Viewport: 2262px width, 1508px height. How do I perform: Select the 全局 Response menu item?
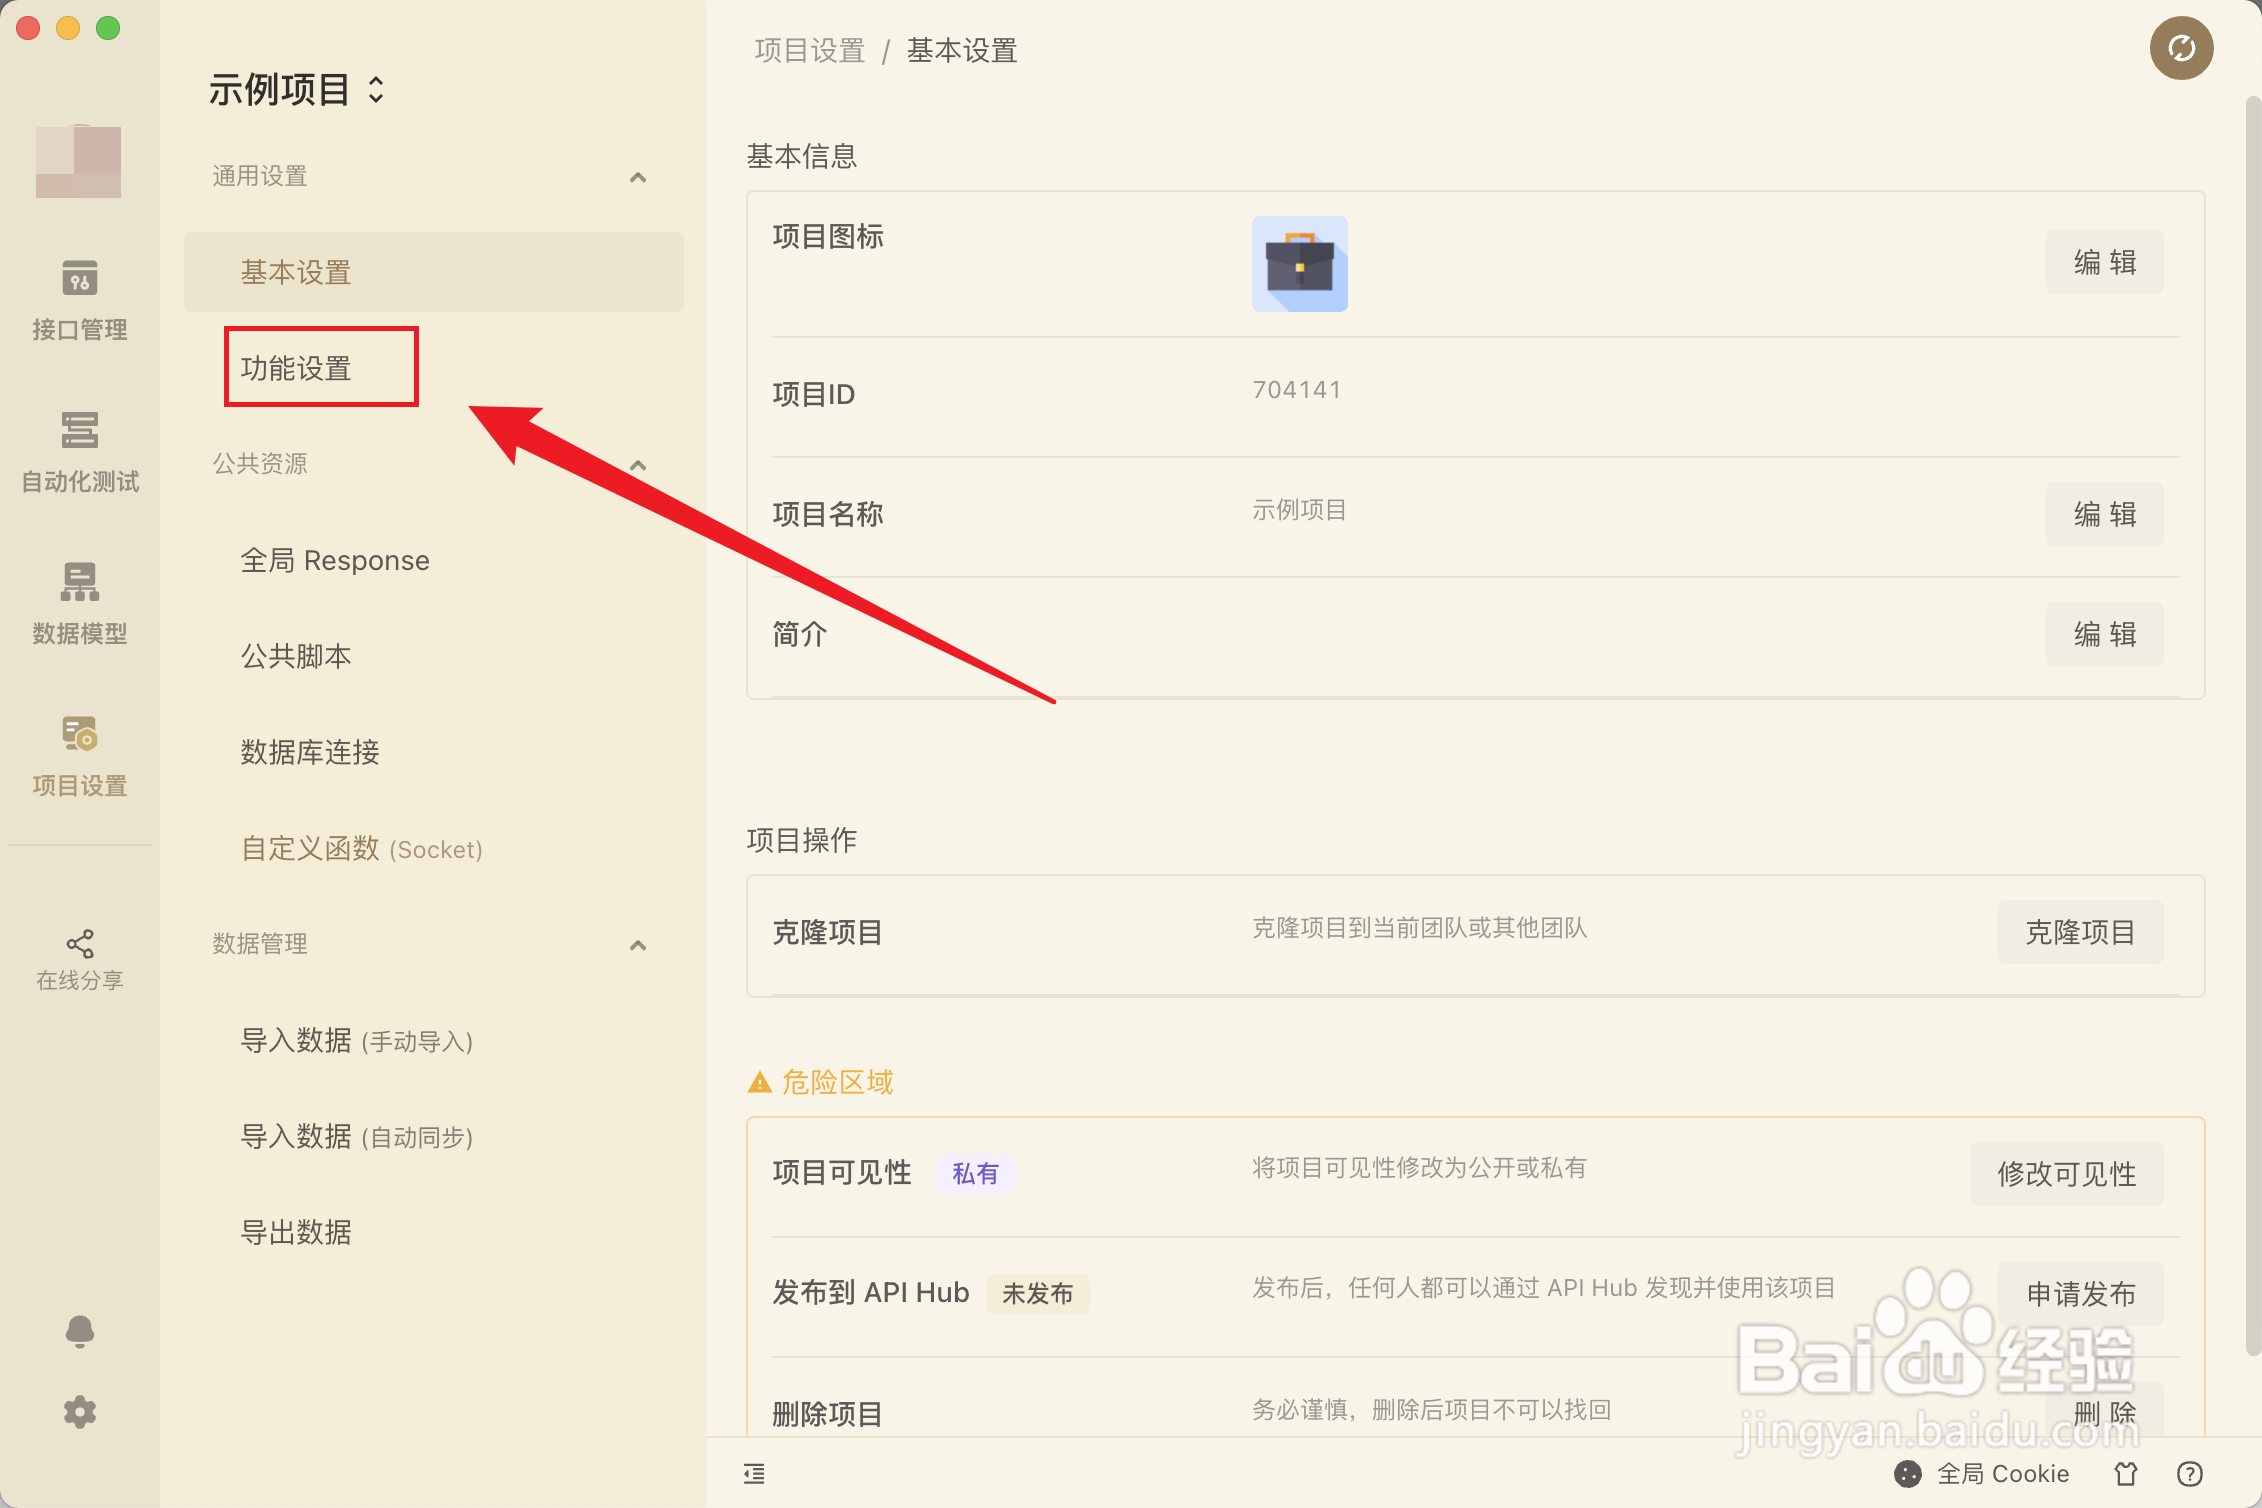coord(335,560)
